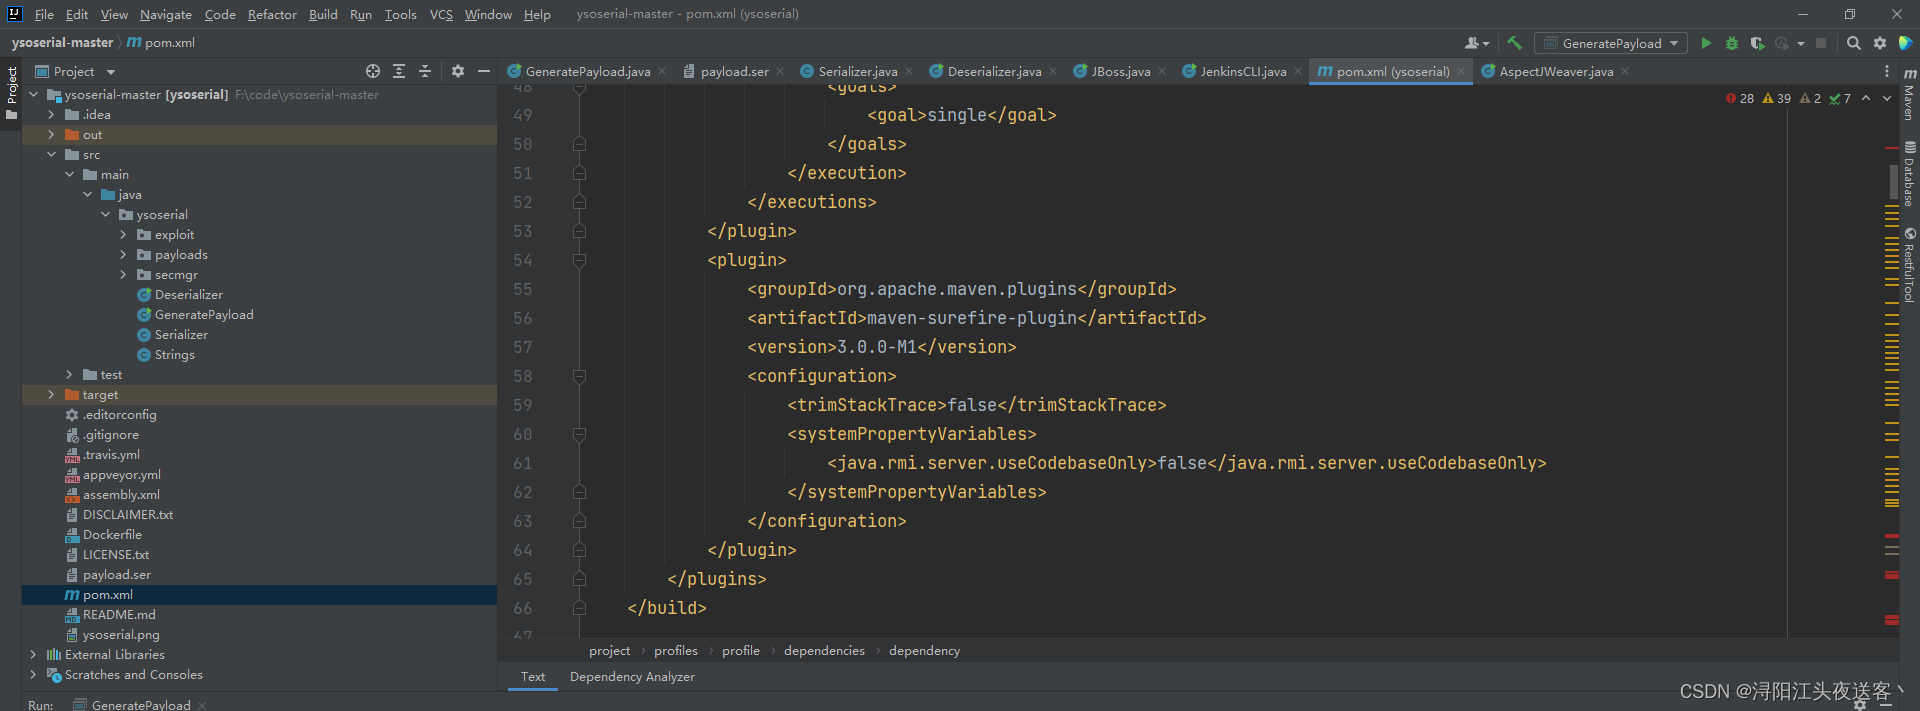Click 'dependencies' in XML breadcrumb

[824, 651]
